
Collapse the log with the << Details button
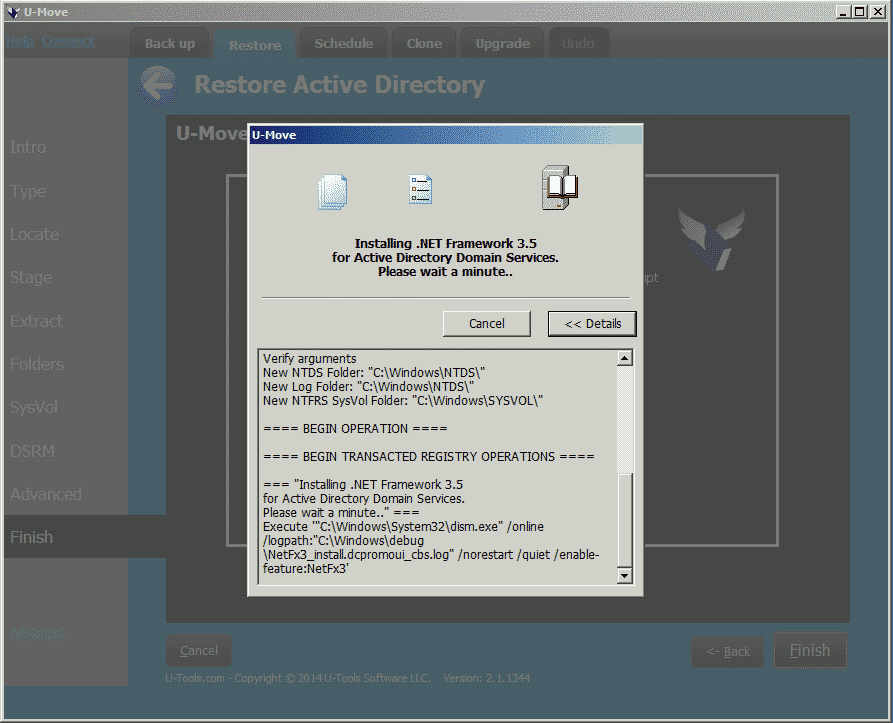[592, 323]
